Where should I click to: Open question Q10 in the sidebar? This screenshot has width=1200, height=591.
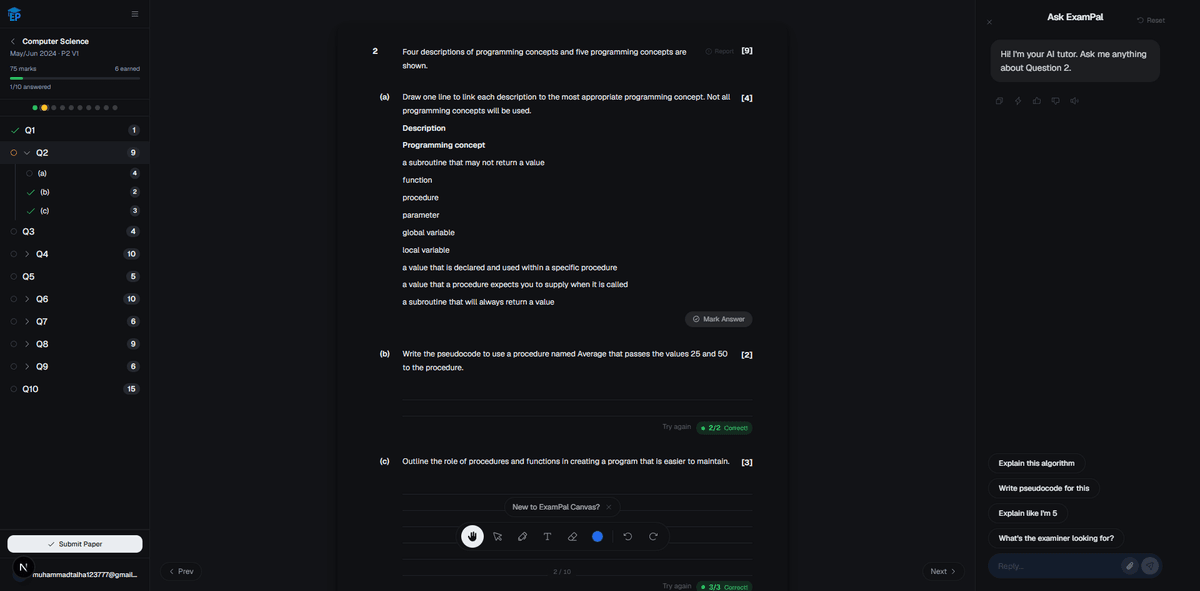30,389
